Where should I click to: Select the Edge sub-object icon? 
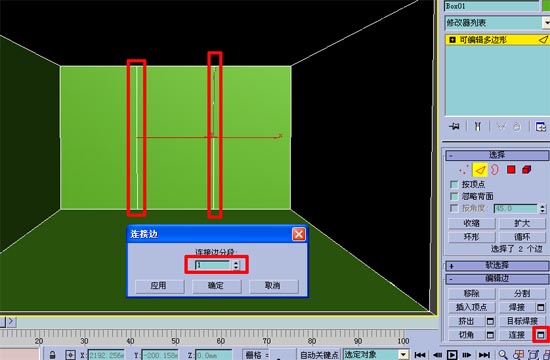pos(479,170)
